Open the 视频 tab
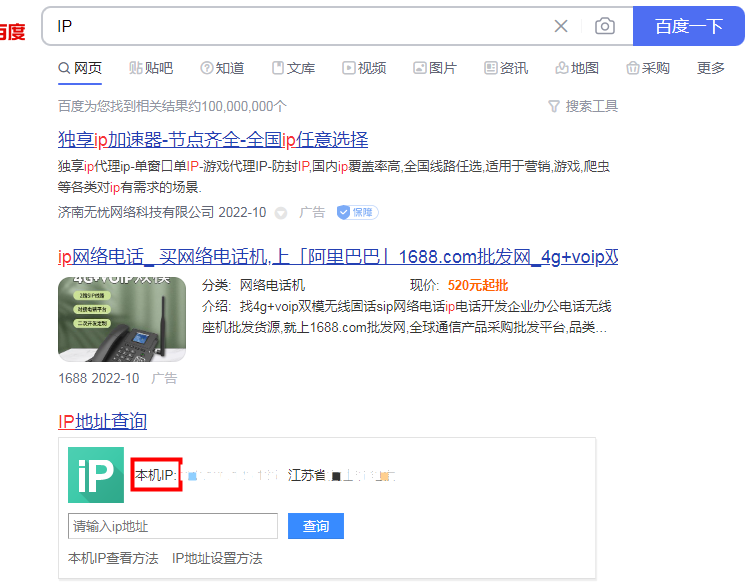Image resolution: width=748 pixels, height=584 pixels. pos(364,68)
